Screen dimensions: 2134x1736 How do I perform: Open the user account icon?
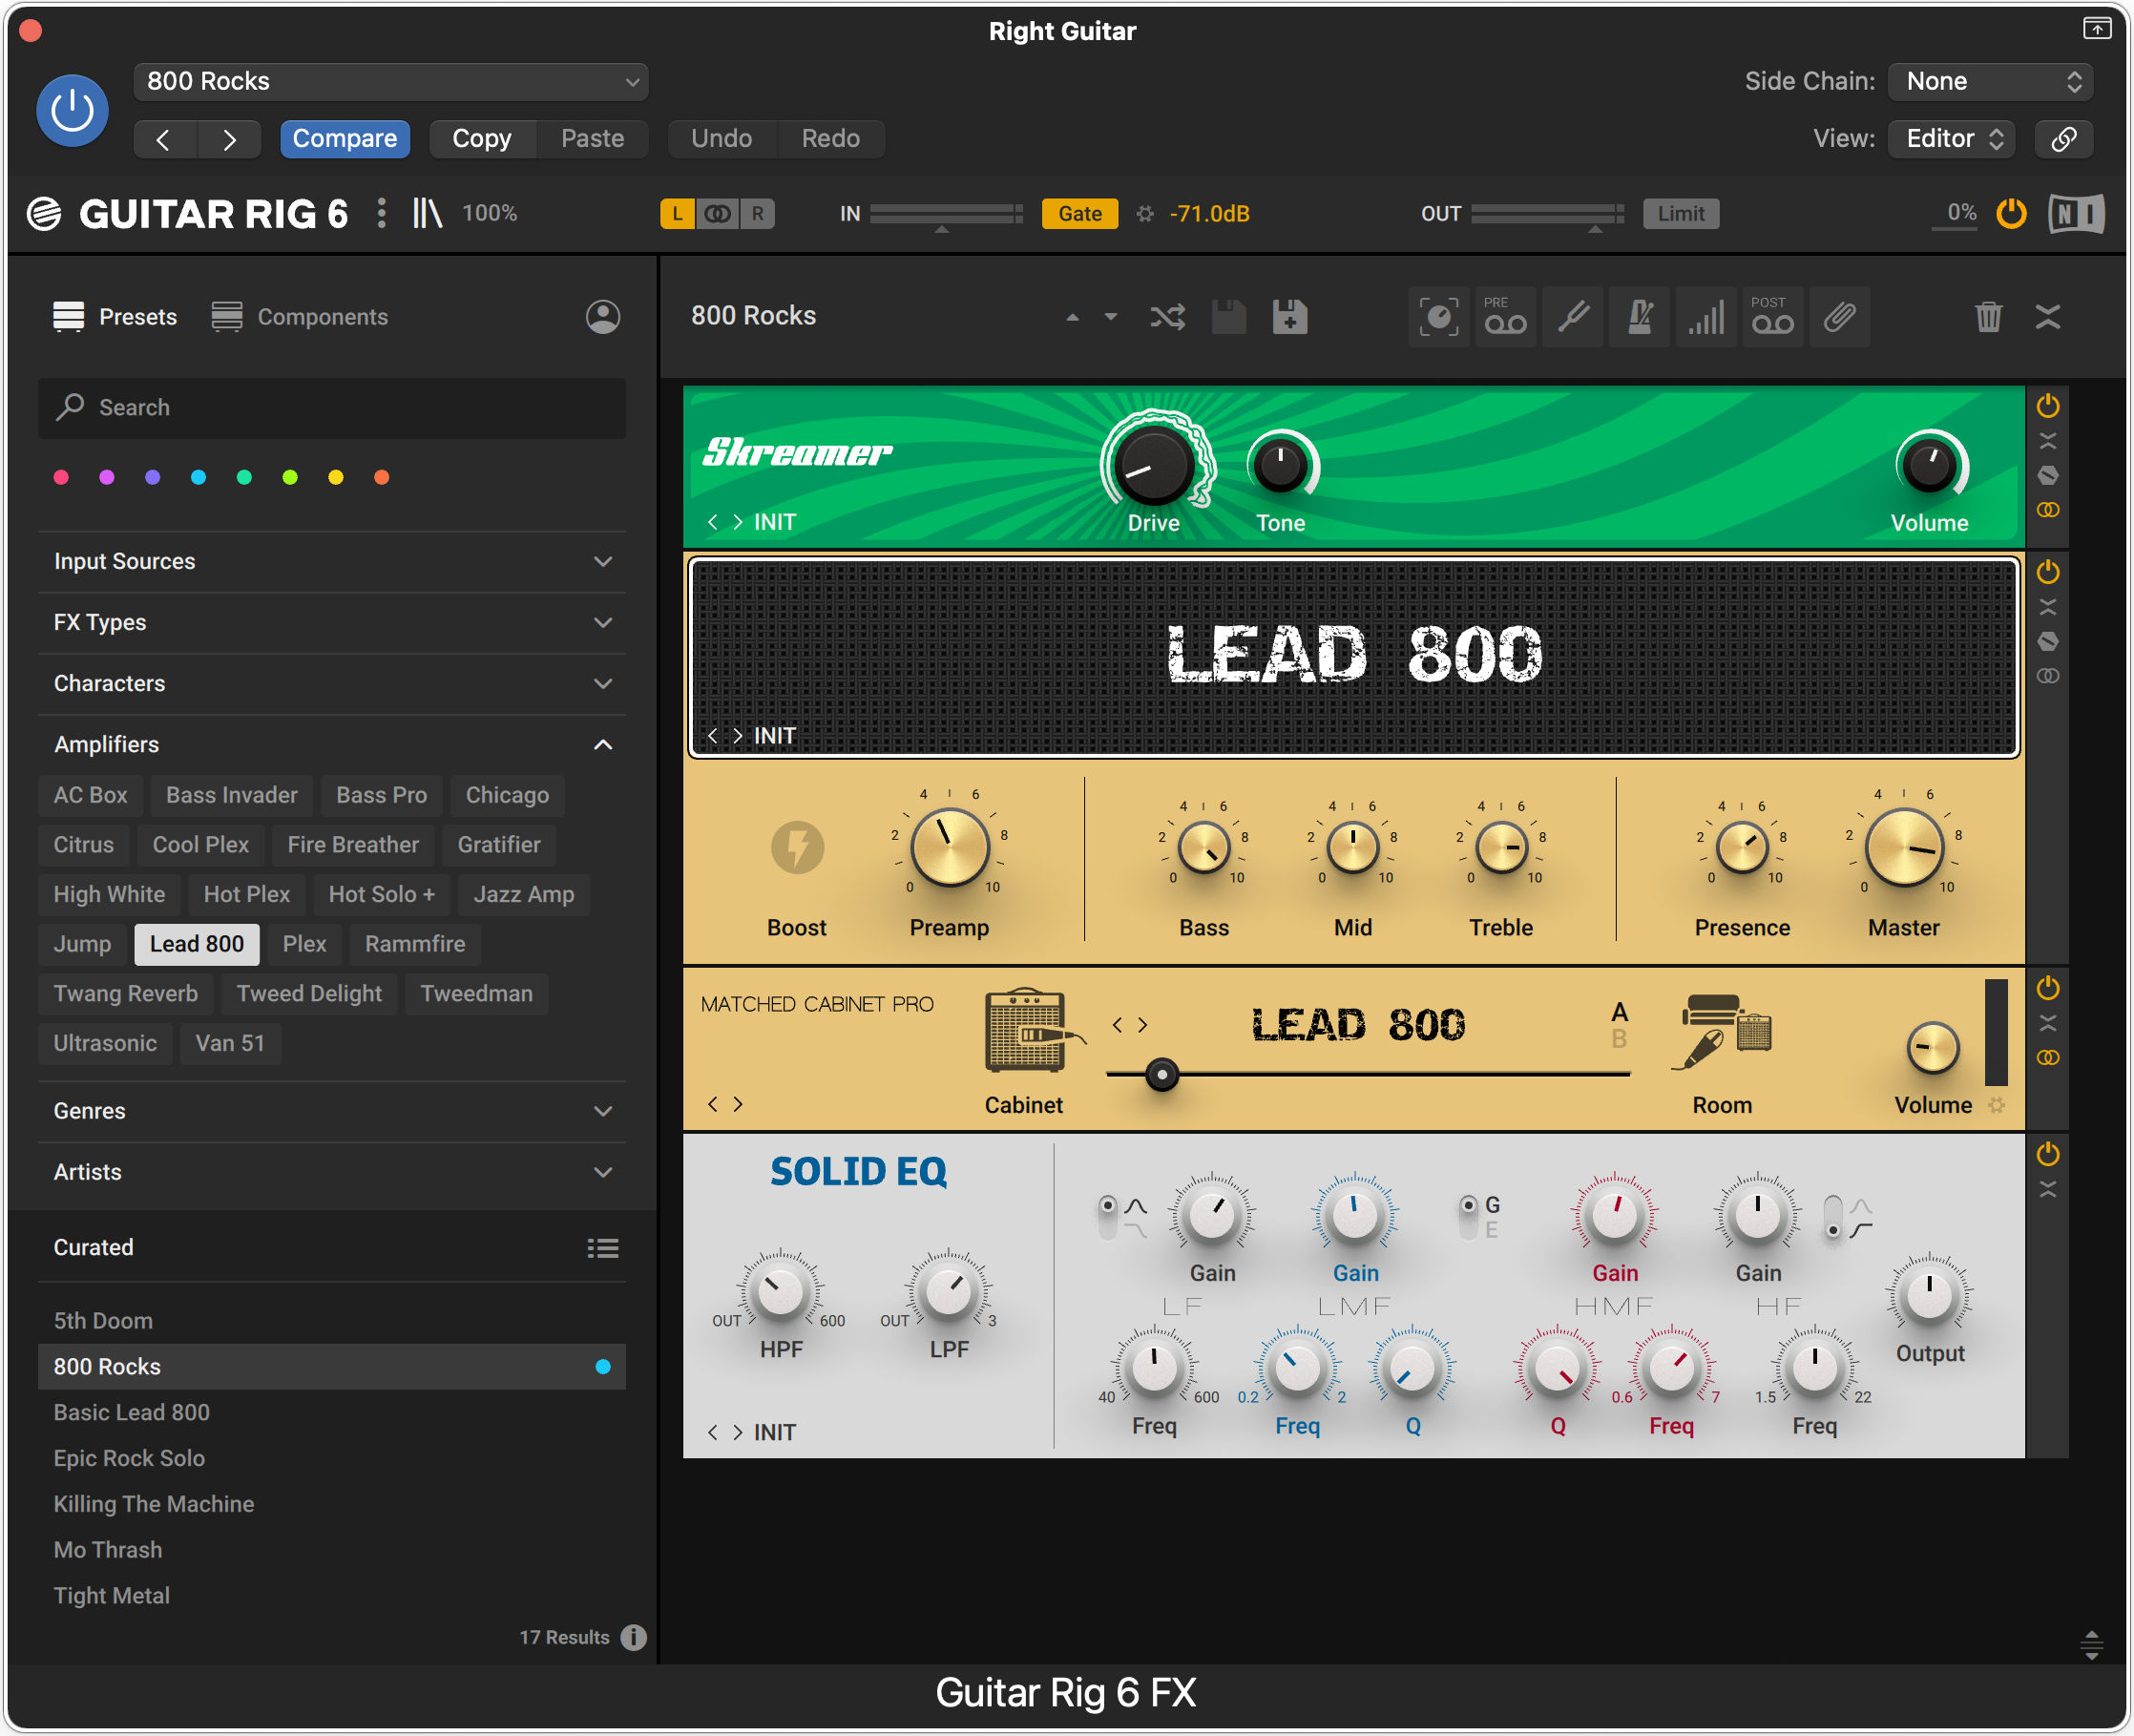(x=603, y=317)
